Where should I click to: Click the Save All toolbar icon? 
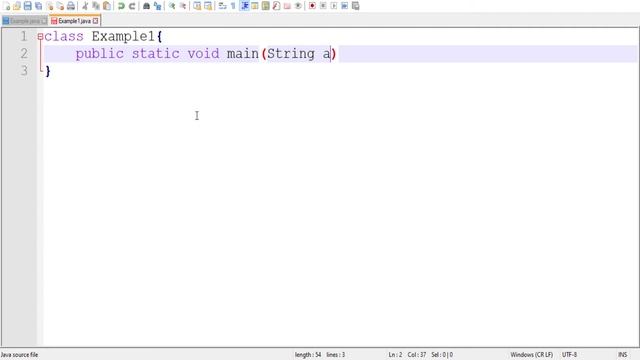(38, 6)
